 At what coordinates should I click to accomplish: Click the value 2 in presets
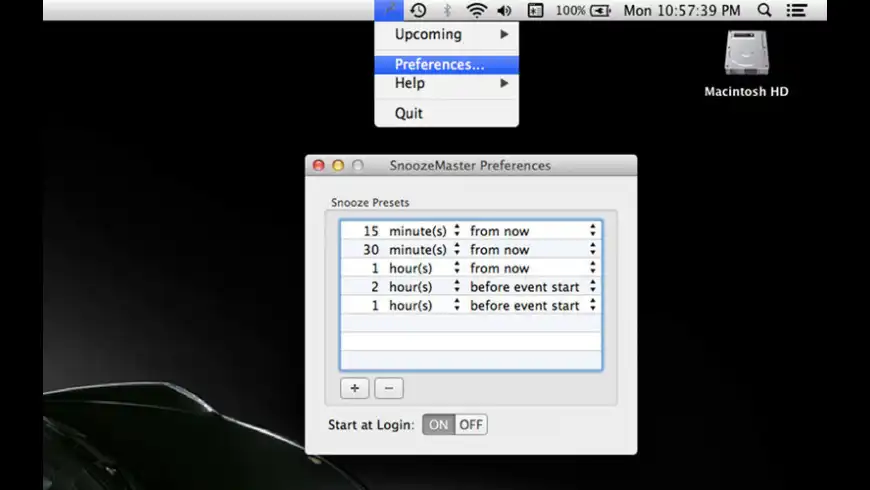(375, 287)
